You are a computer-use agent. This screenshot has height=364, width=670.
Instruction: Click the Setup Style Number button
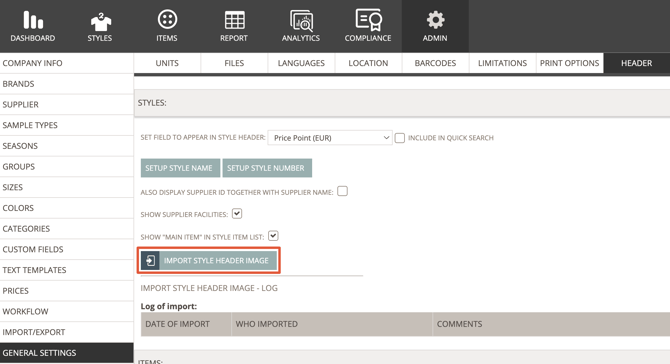click(x=267, y=168)
